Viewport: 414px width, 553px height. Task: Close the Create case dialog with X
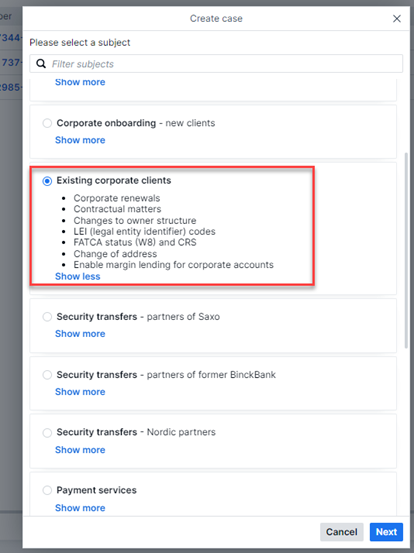pos(397,19)
